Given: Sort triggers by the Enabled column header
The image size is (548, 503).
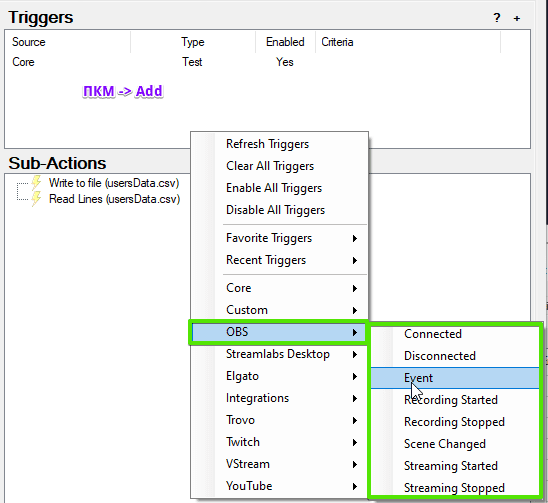Looking at the screenshot, I should 285,42.
